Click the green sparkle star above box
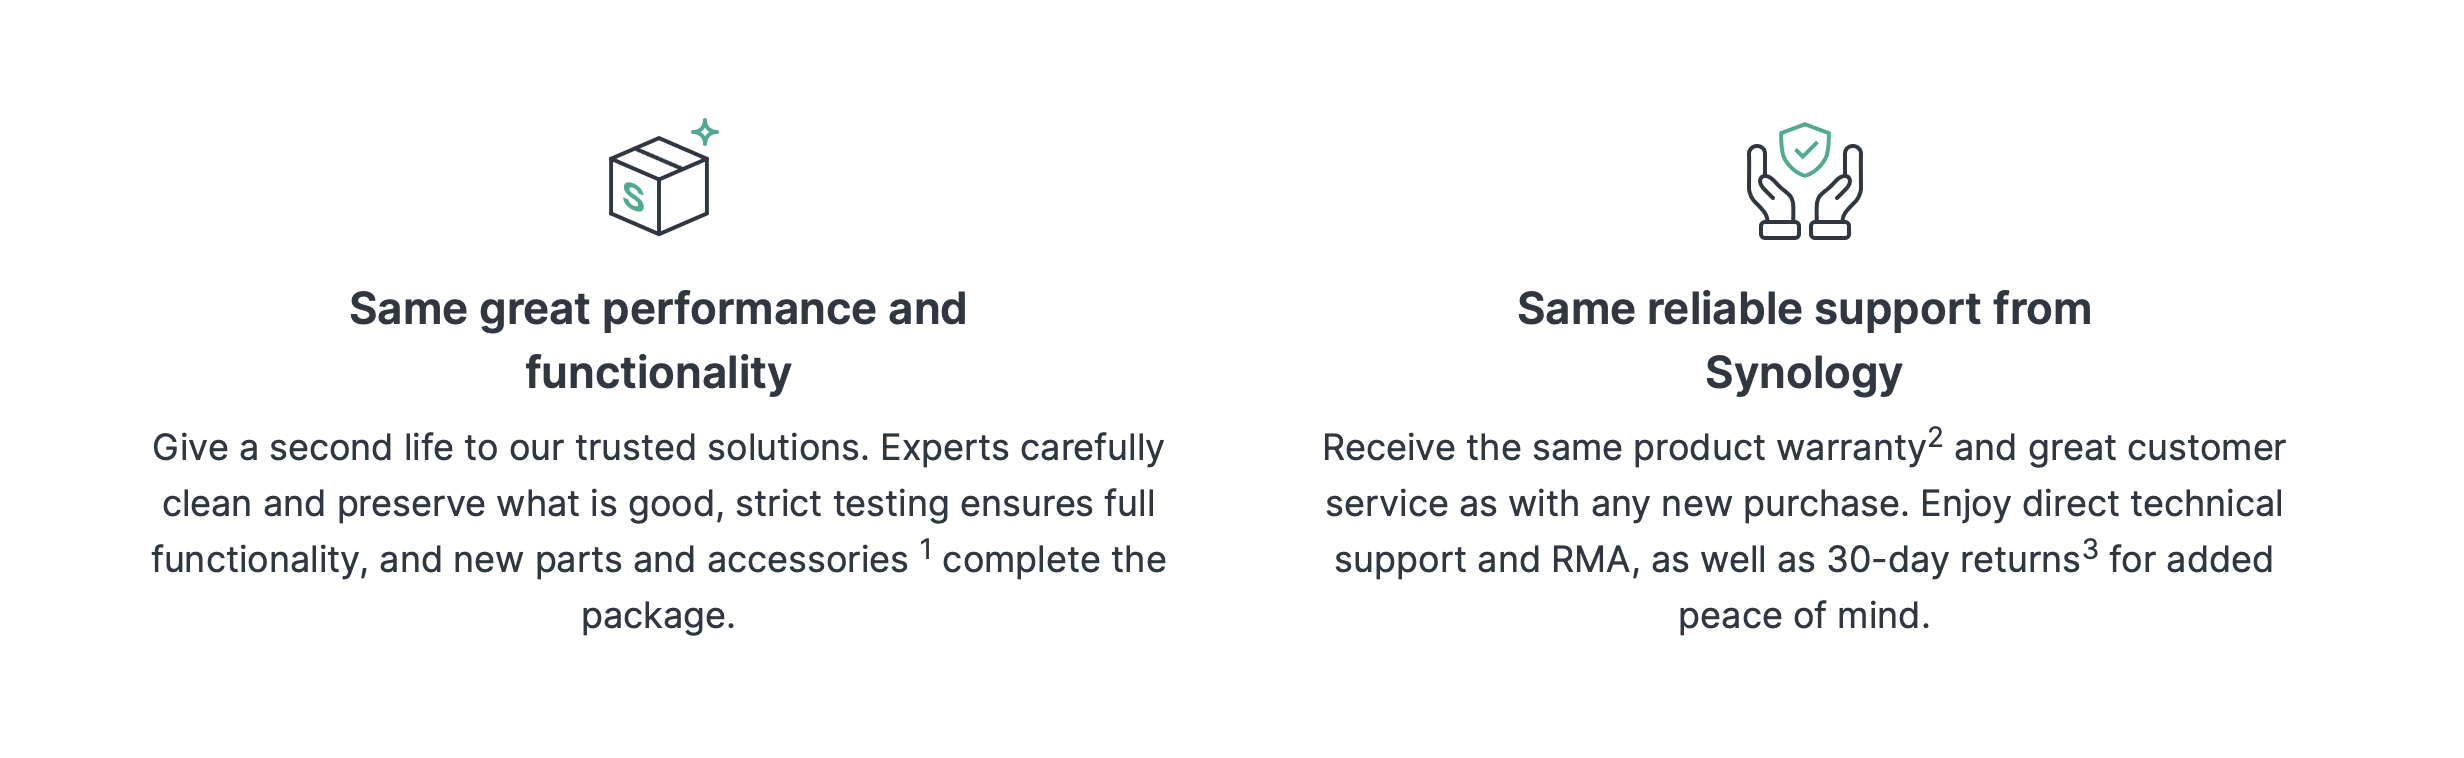Screen dimensions: 2464x758 coord(705,132)
